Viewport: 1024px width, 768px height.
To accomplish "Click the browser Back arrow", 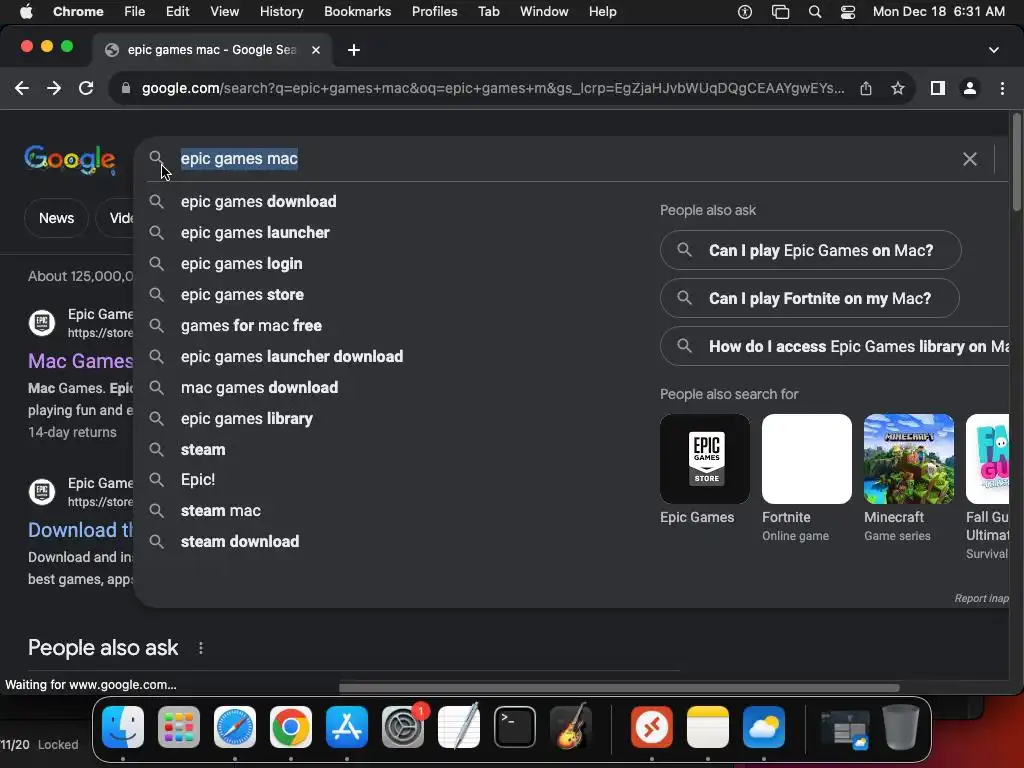I will point(22,88).
